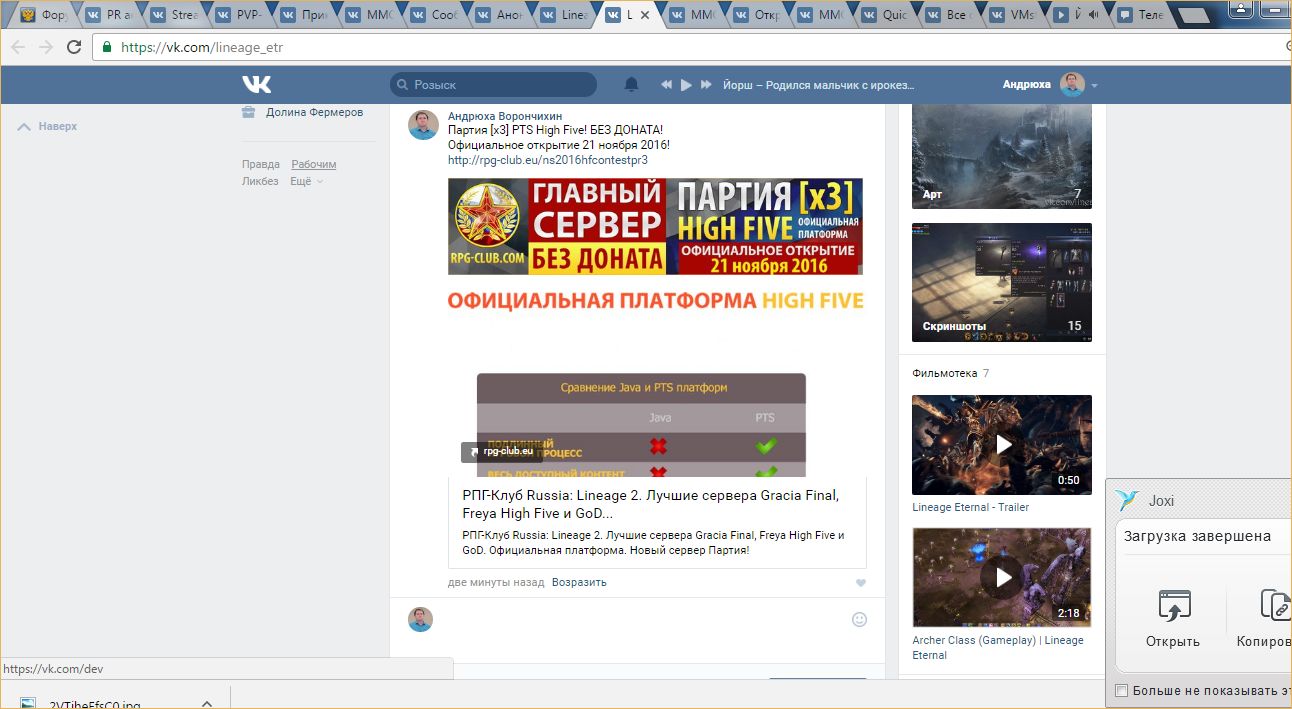Skip to next track in header

click(706, 85)
